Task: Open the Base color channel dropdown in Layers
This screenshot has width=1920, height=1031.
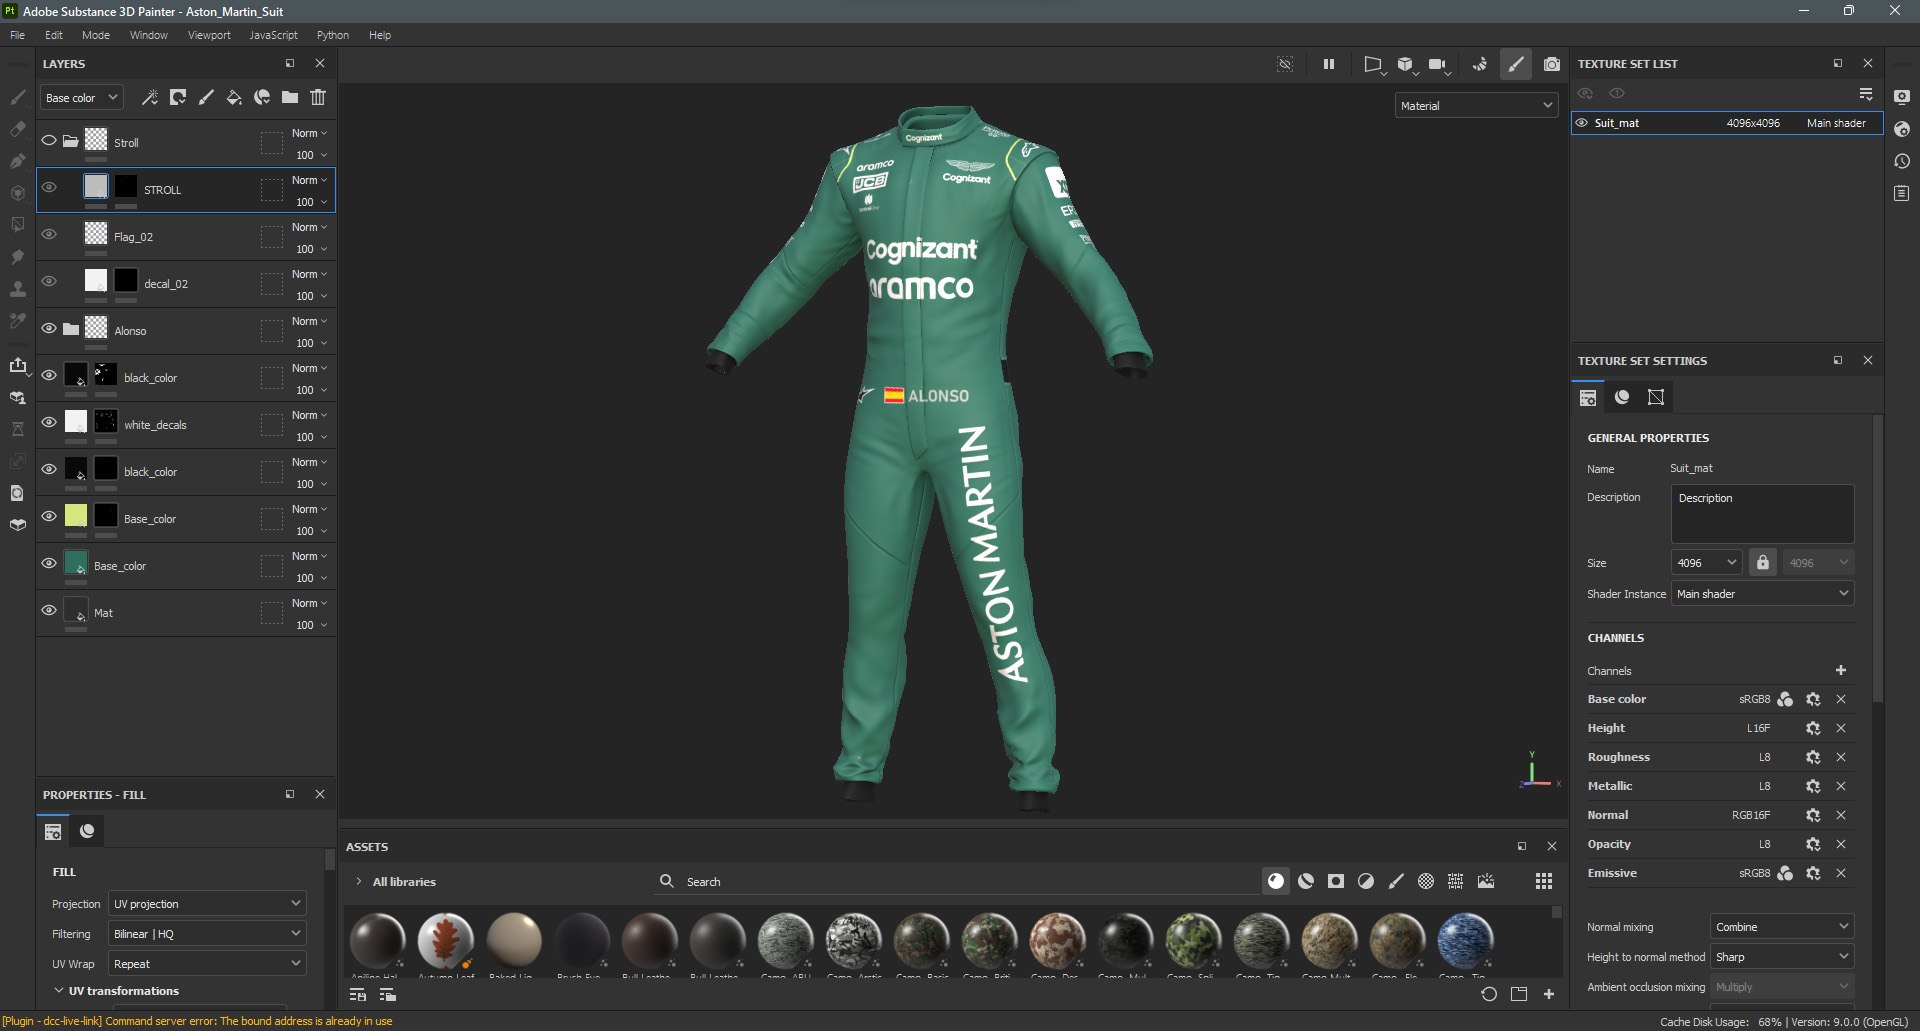Action: coord(82,97)
